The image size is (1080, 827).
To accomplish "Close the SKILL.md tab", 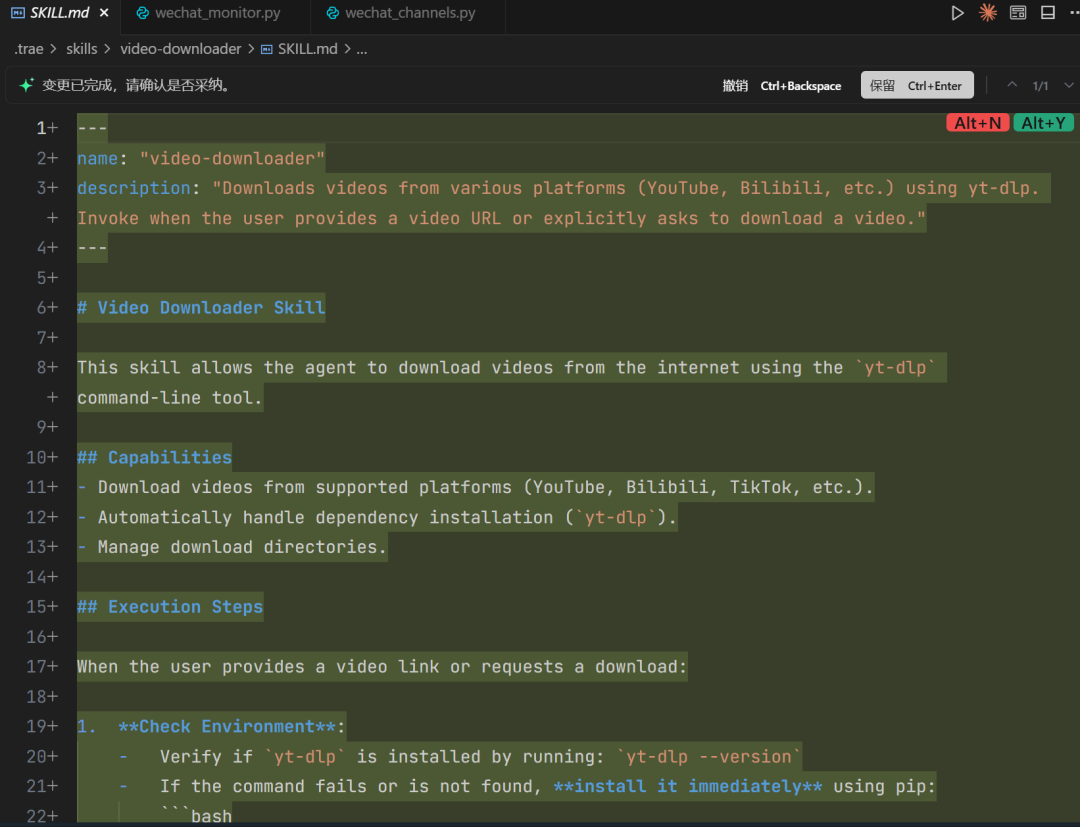I will (x=104, y=13).
